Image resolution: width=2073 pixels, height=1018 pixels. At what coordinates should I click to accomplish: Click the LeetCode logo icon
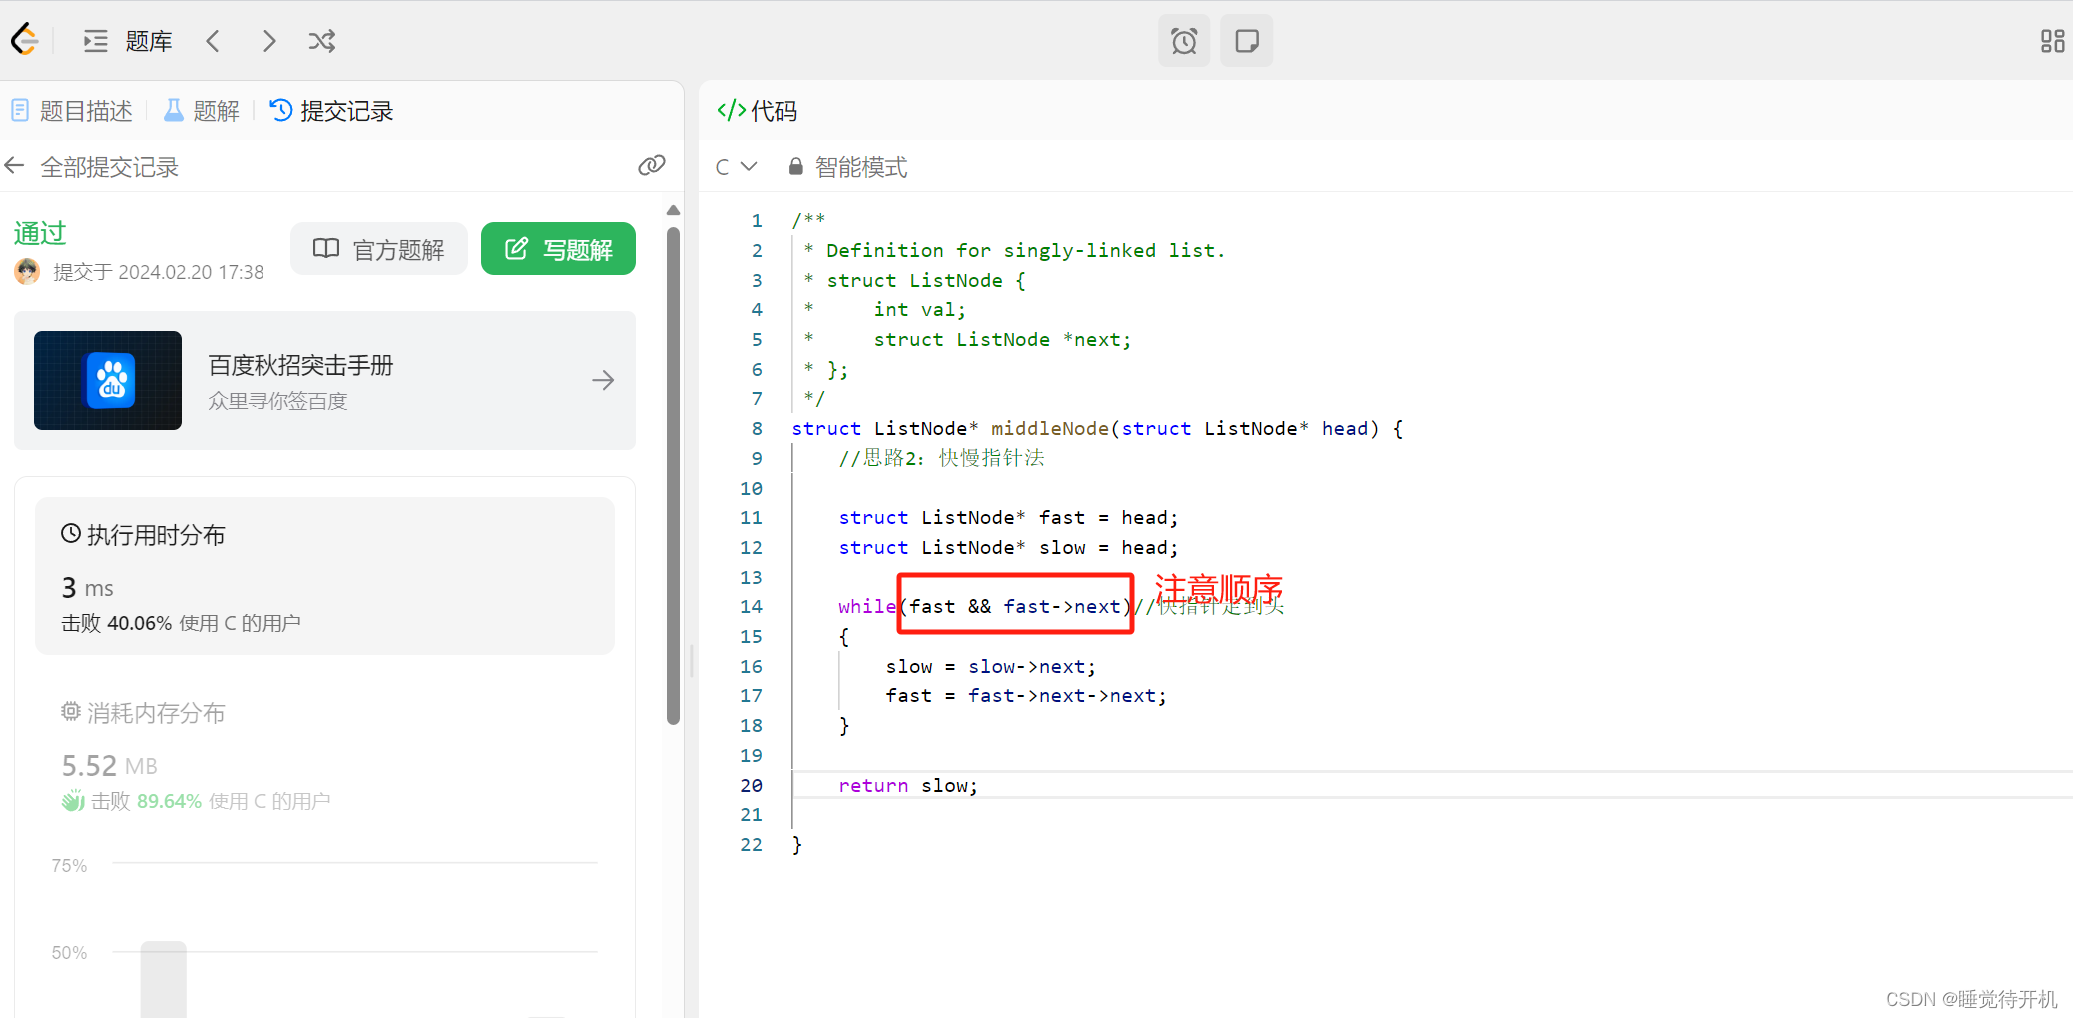(x=24, y=40)
